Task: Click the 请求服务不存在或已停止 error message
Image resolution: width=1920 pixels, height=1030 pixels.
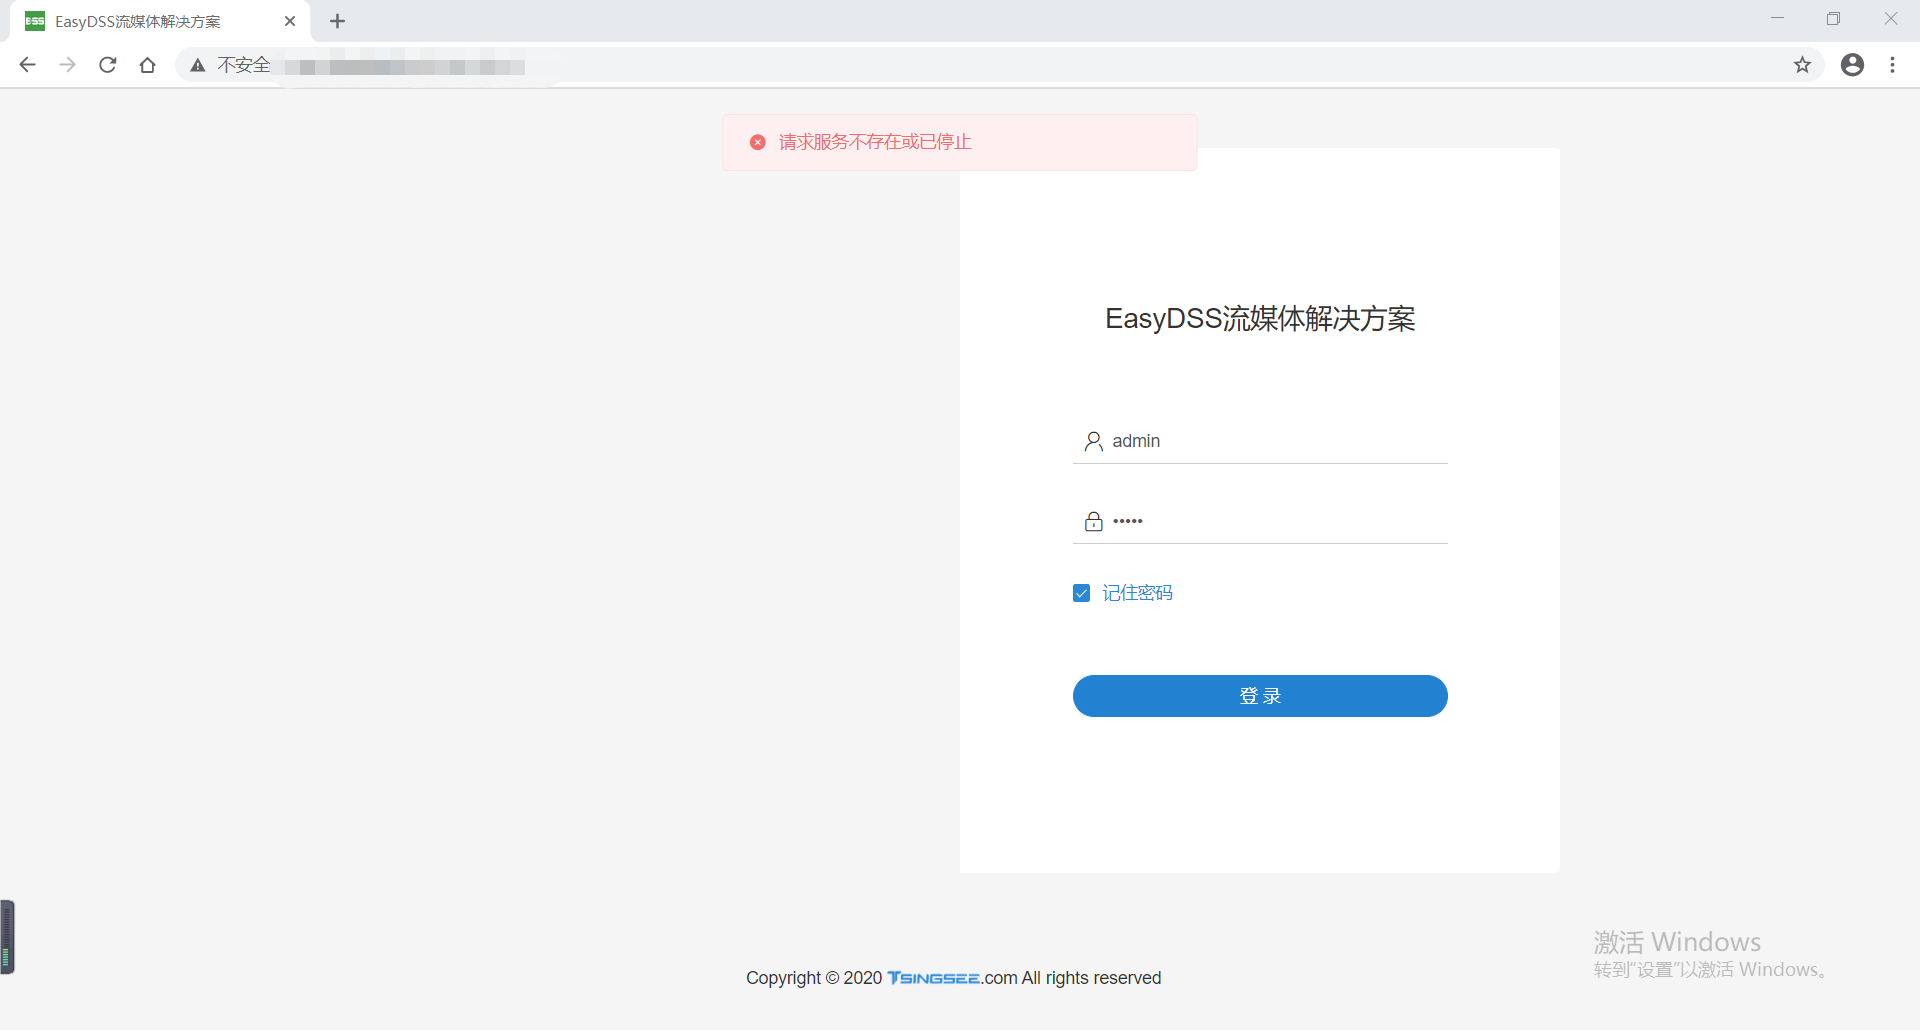Action: (875, 142)
